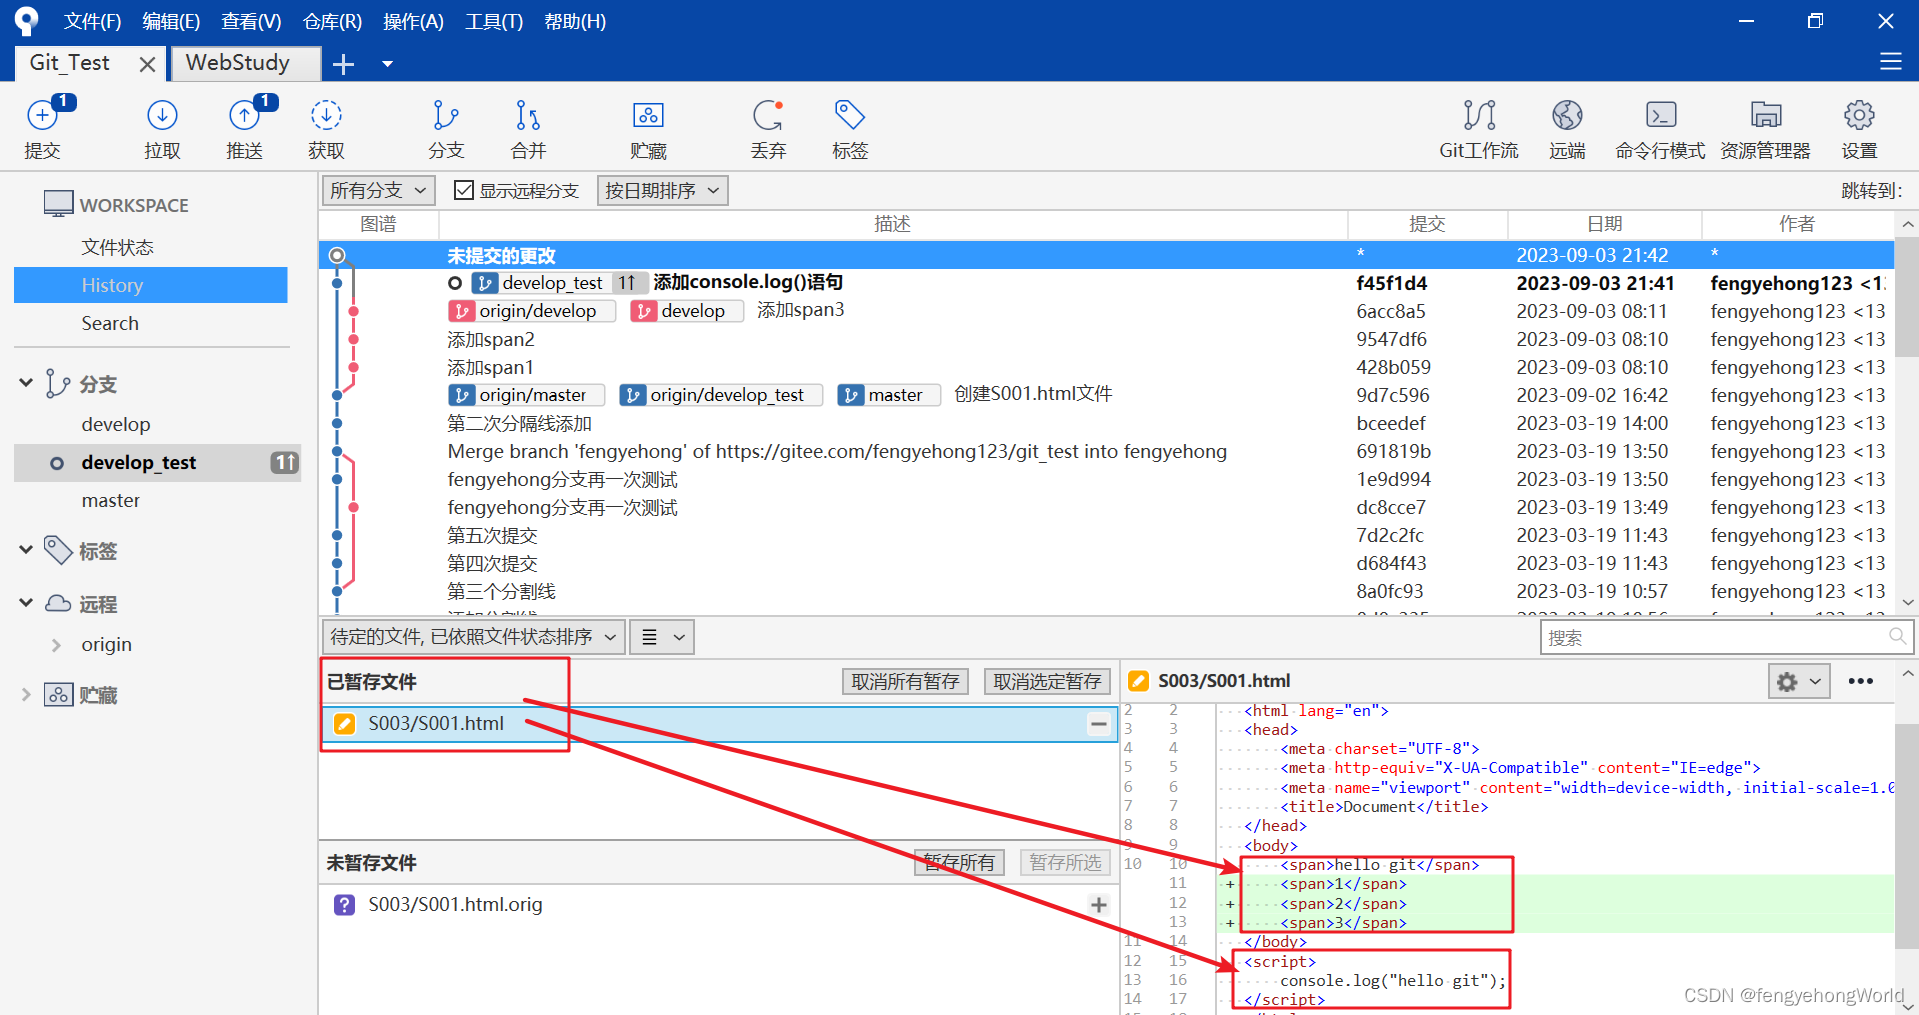Image resolution: width=1919 pixels, height=1015 pixels.
Task: Click the Pull (拉取) toolbar icon
Action: (x=162, y=128)
